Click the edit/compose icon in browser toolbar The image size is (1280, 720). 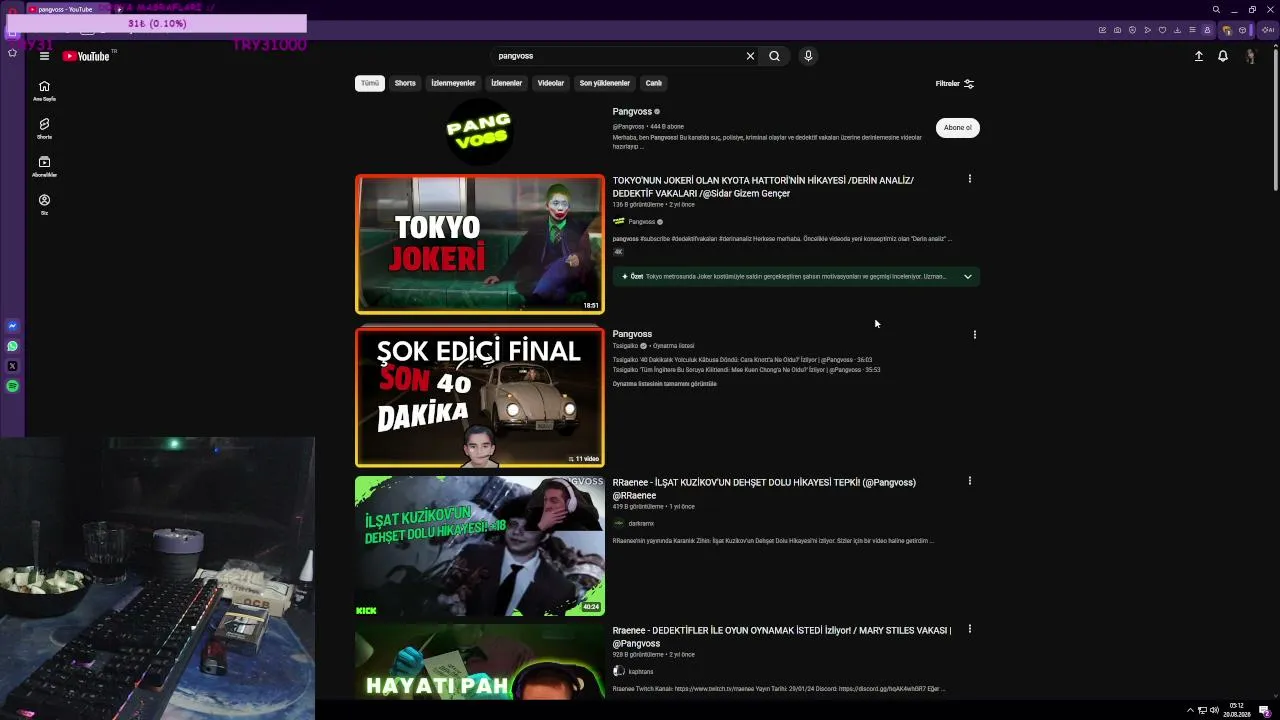click(x=1102, y=30)
